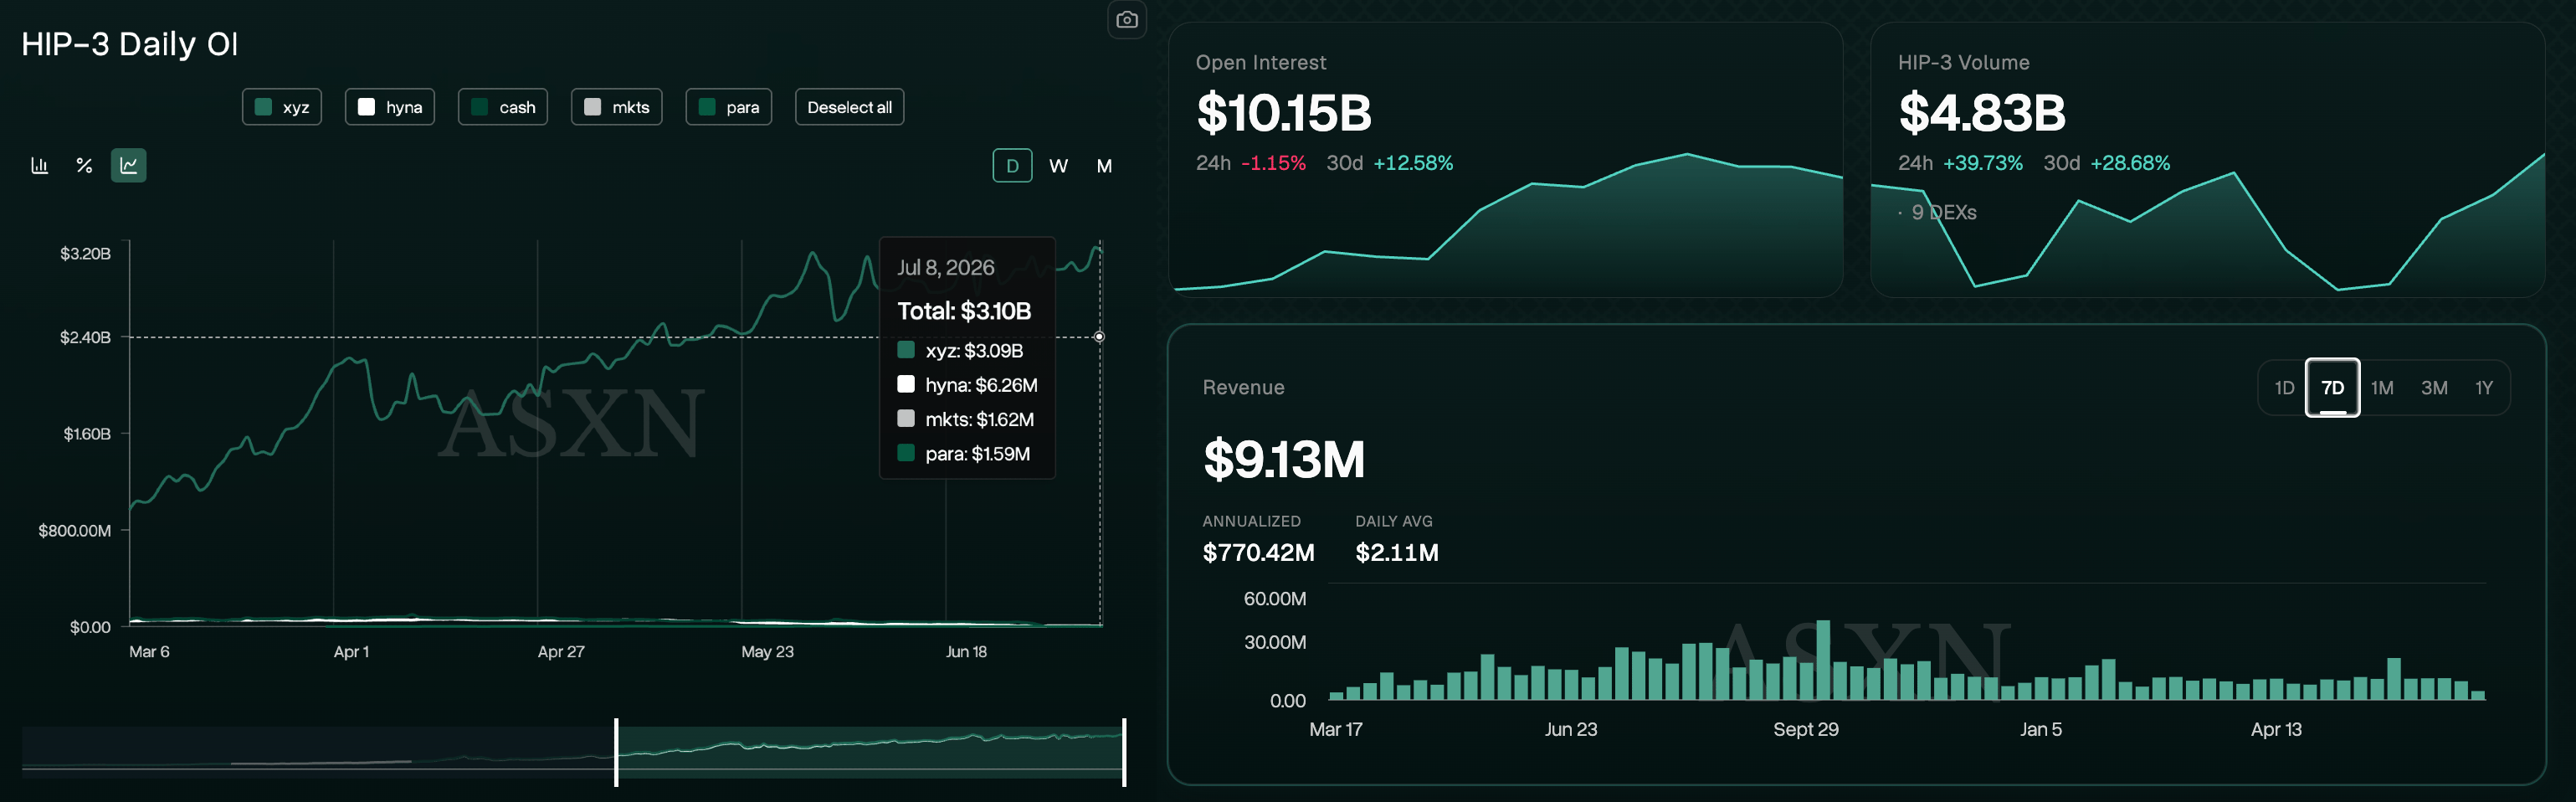Click the Deselect all button
The height and width of the screenshot is (802, 2576).
[x=850, y=107]
